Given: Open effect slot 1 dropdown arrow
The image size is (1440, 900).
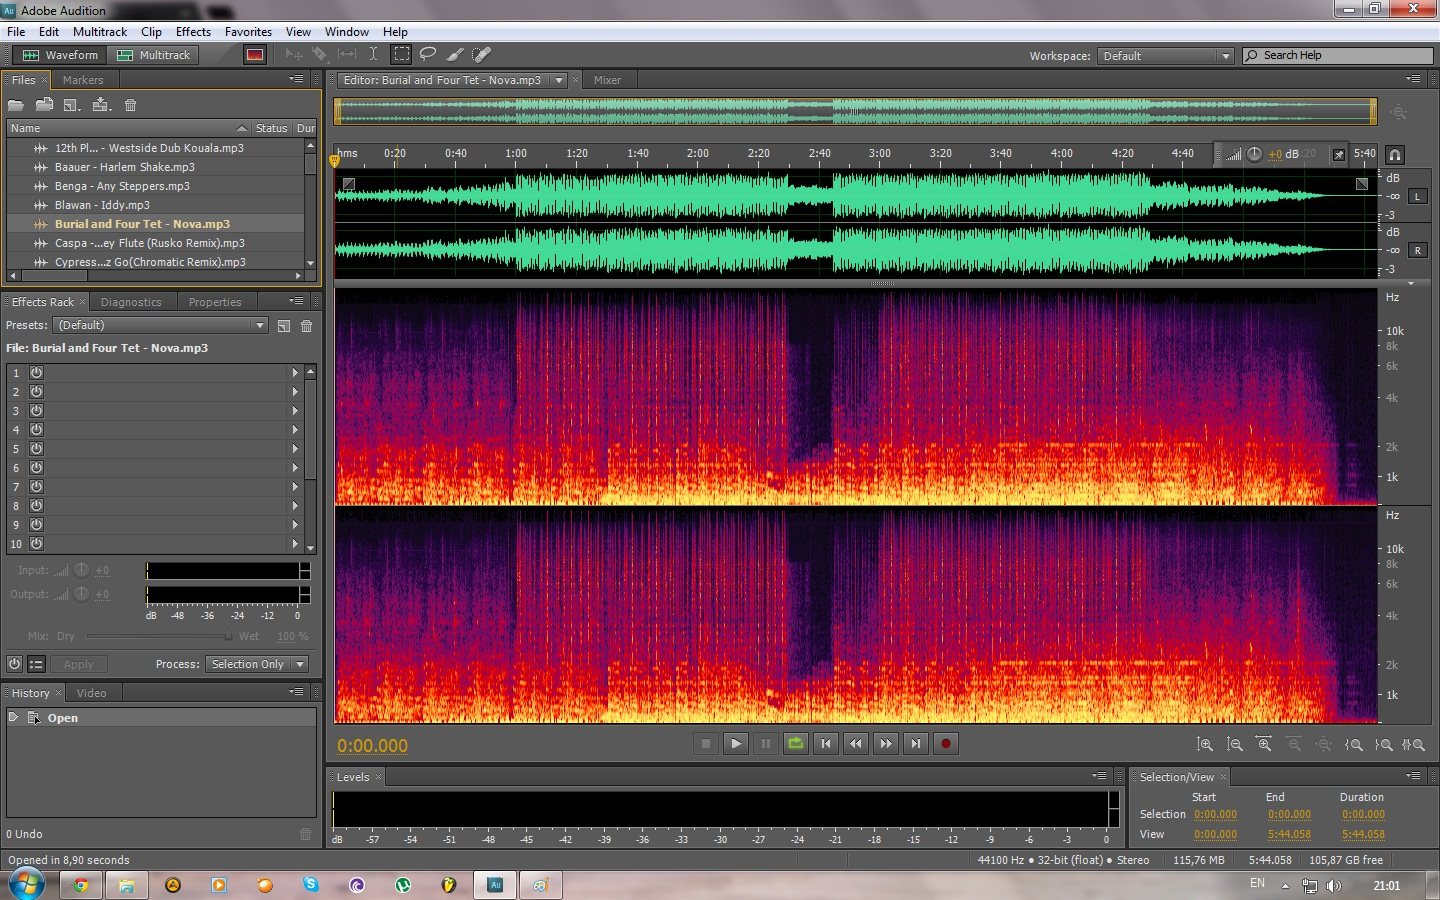Looking at the screenshot, I should 295,373.
